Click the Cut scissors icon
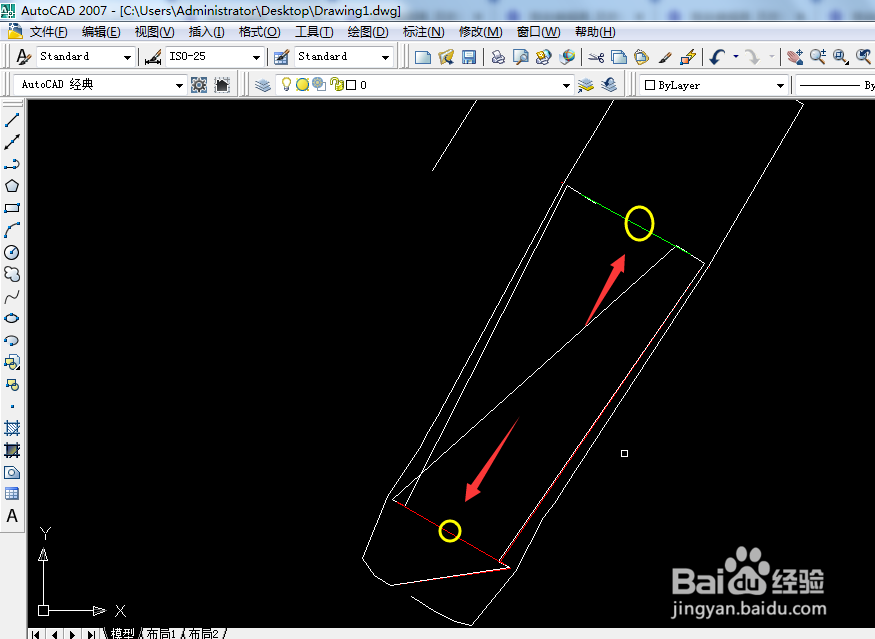Viewport: 875px width, 639px height. [x=596, y=56]
